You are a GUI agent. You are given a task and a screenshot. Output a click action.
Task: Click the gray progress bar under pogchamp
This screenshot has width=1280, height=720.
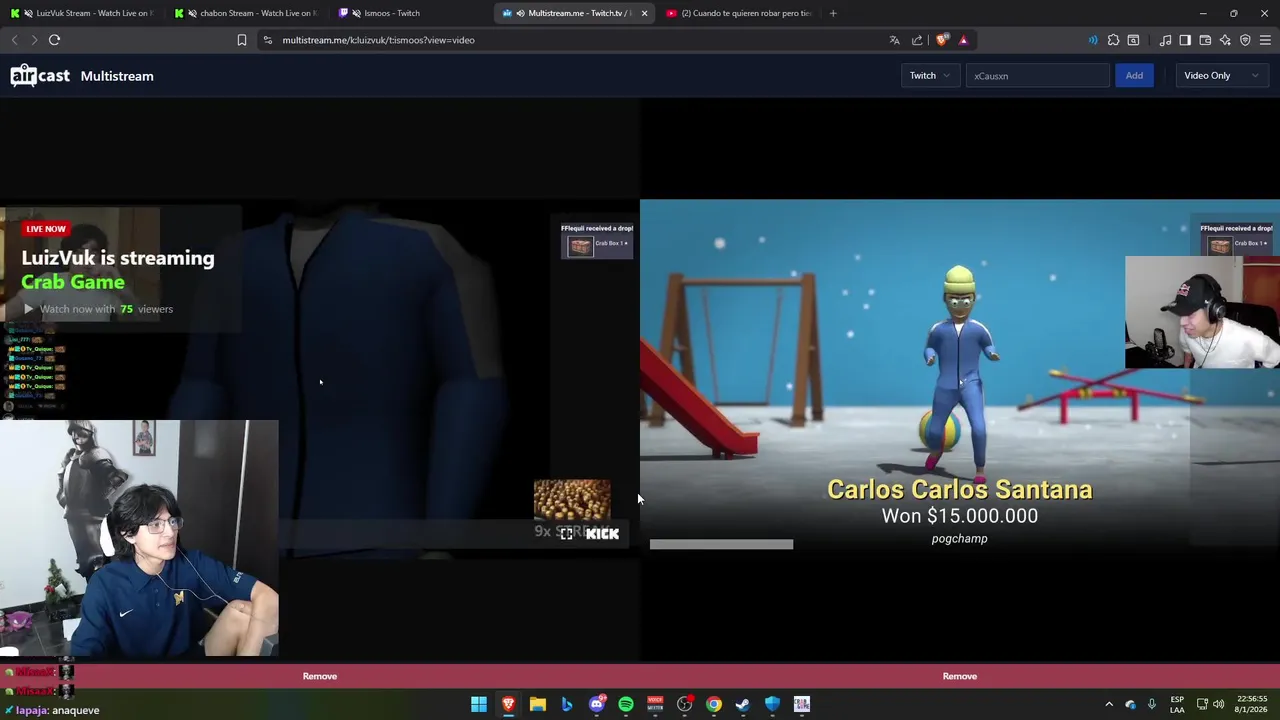pos(721,545)
